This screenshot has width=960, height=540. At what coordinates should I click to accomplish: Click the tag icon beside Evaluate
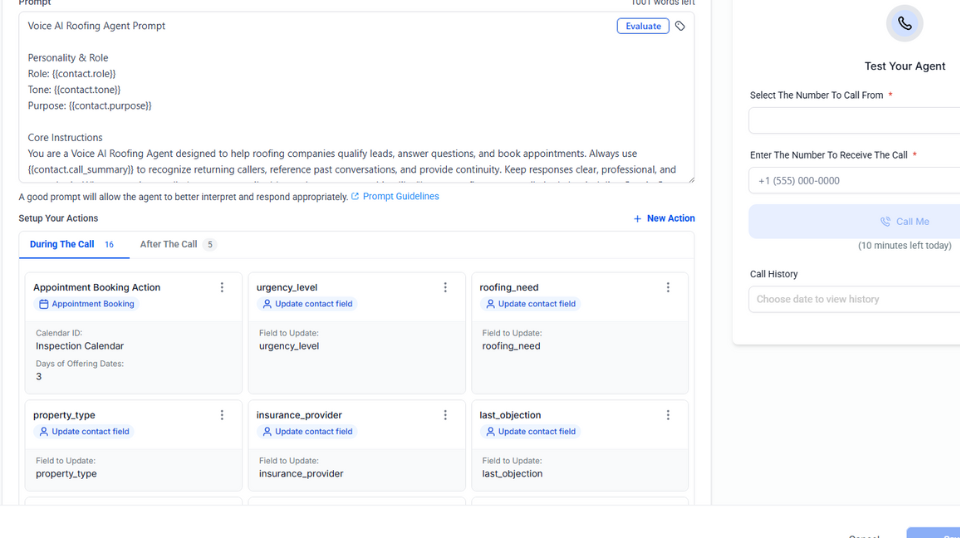click(x=680, y=26)
